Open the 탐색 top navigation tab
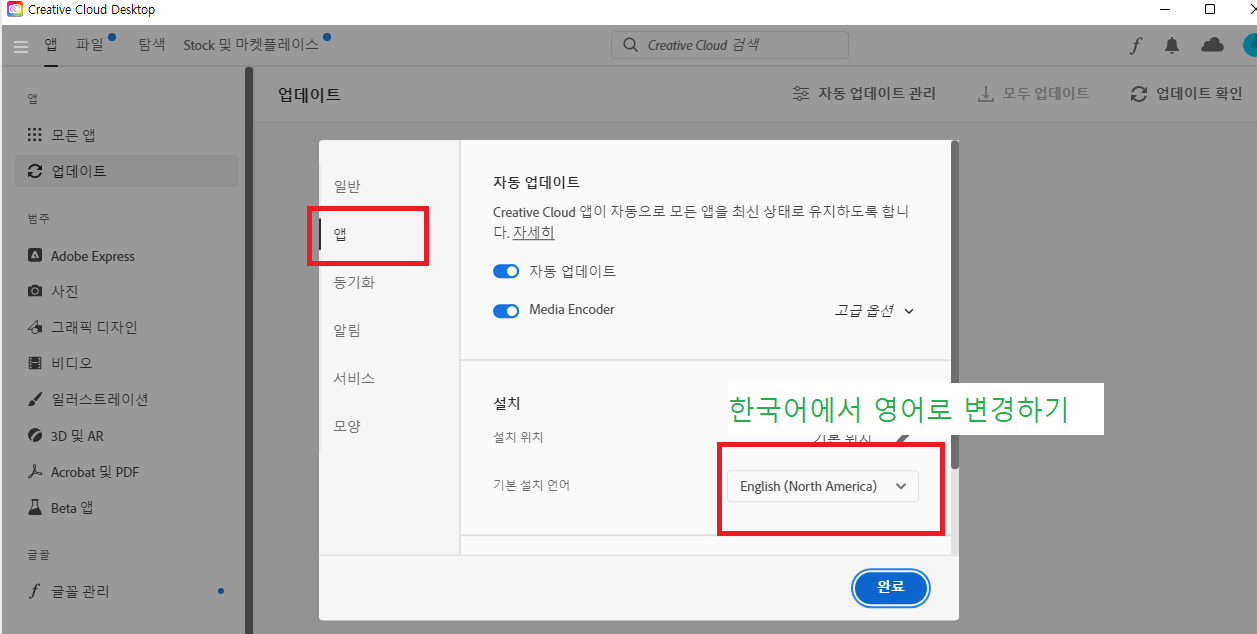Image resolution: width=1257 pixels, height=634 pixels. tap(151, 45)
